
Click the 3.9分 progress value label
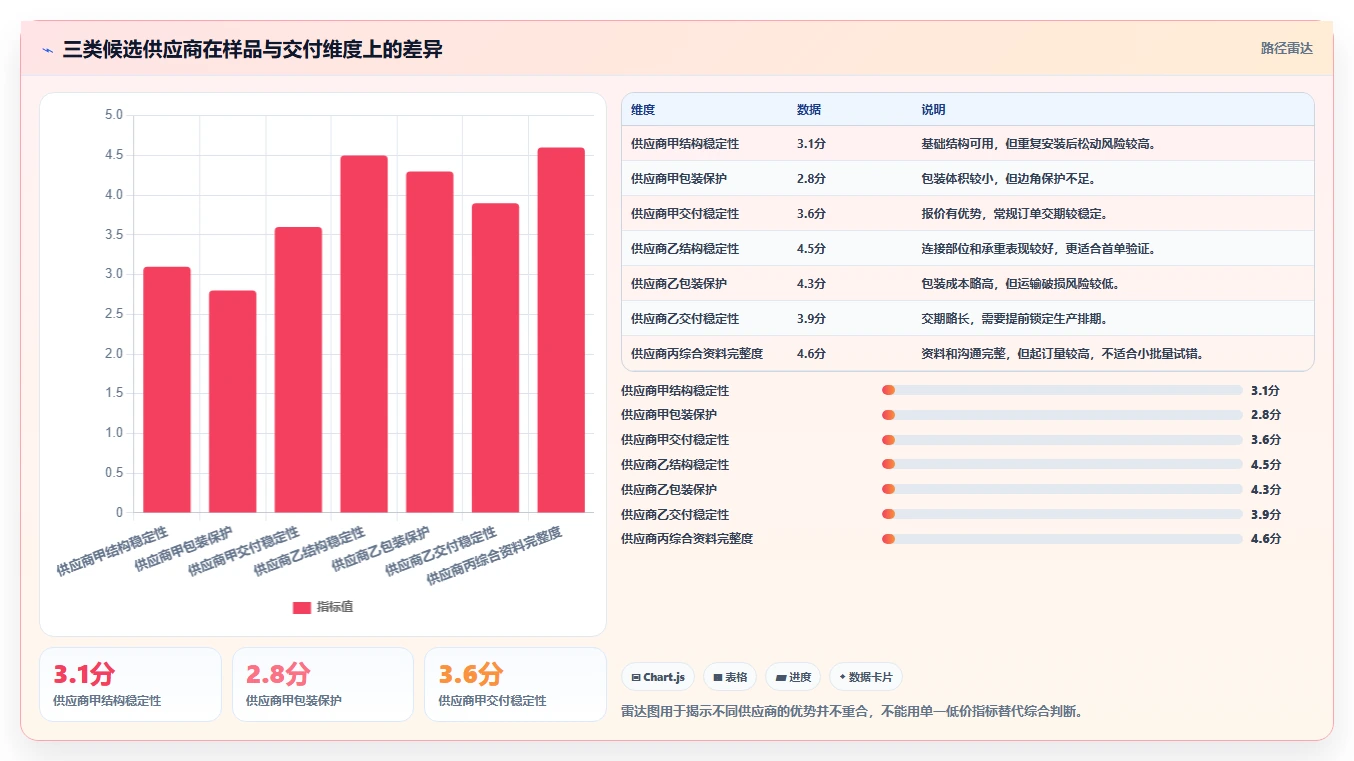click(x=1265, y=514)
